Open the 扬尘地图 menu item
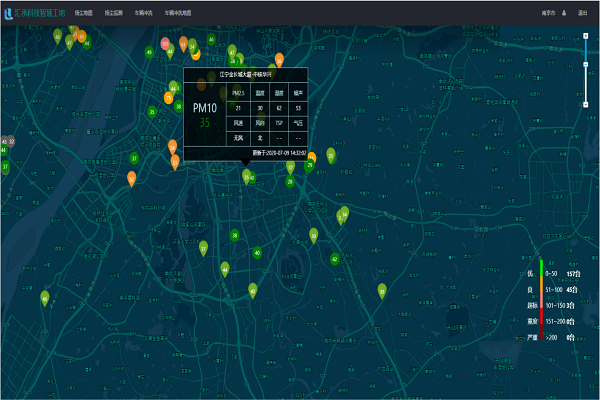This screenshot has height=400, width=600. click(x=83, y=13)
